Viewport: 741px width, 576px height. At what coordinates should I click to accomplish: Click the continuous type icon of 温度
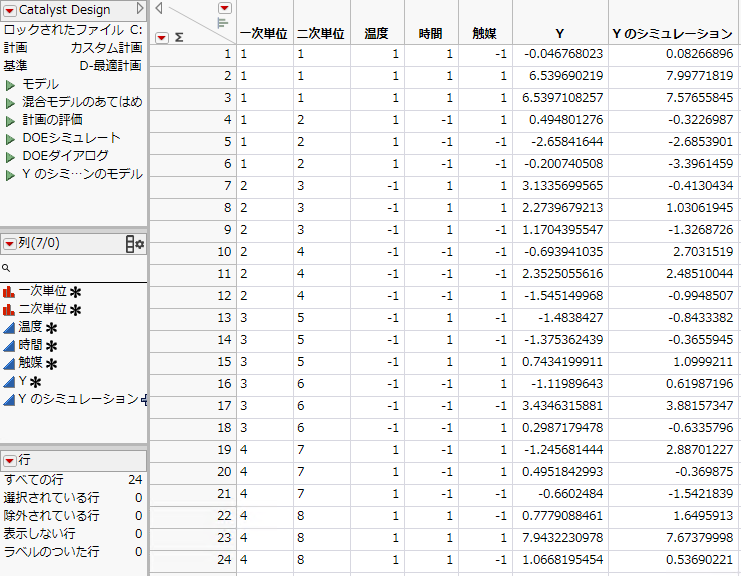(x=9, y=328)
